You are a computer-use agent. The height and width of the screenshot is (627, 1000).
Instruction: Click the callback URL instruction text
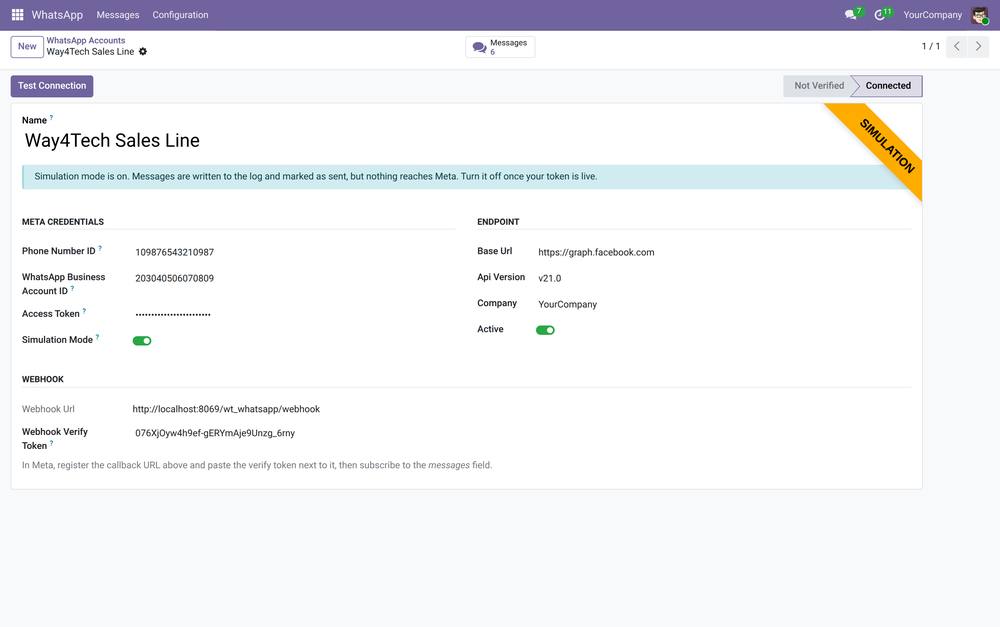coord(257,465)
